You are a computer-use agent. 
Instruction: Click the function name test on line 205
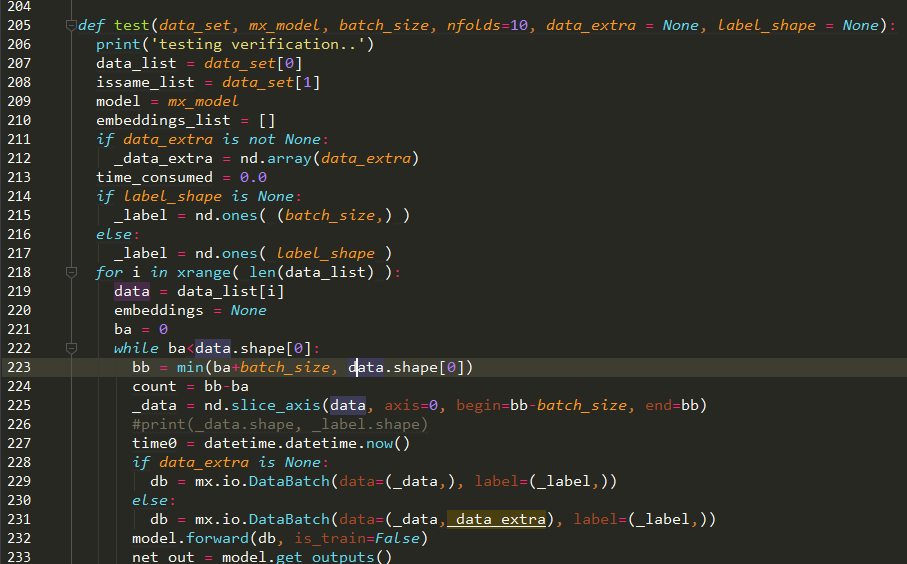[132, 25]
